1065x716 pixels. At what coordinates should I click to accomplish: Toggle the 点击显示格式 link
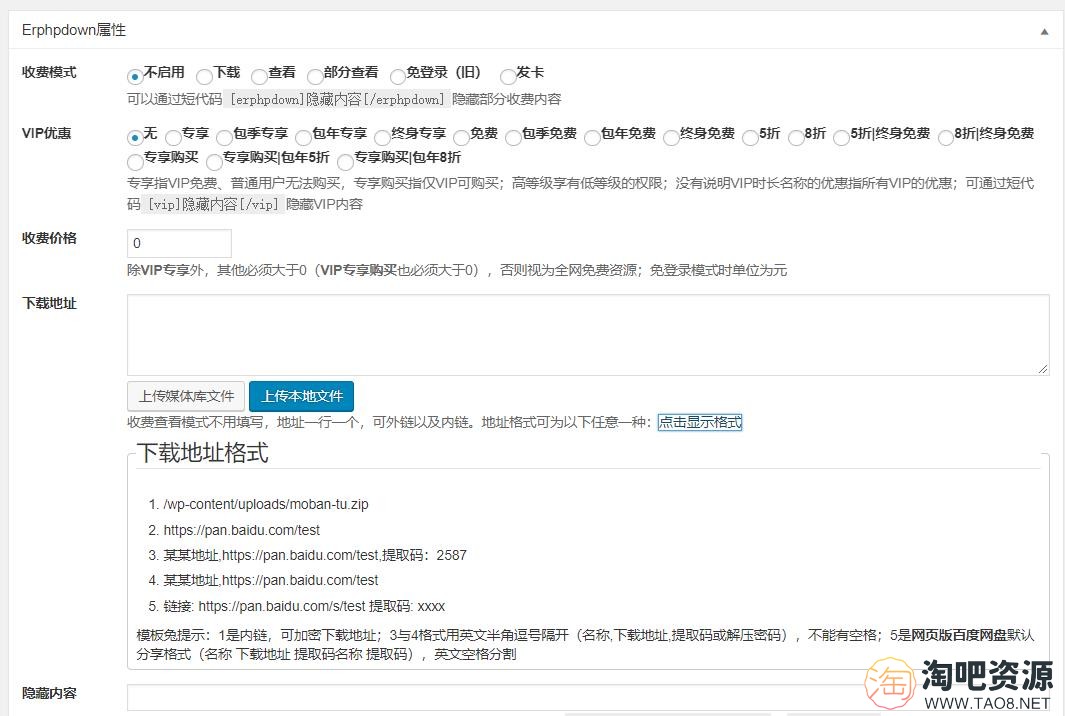pos(700,422)
